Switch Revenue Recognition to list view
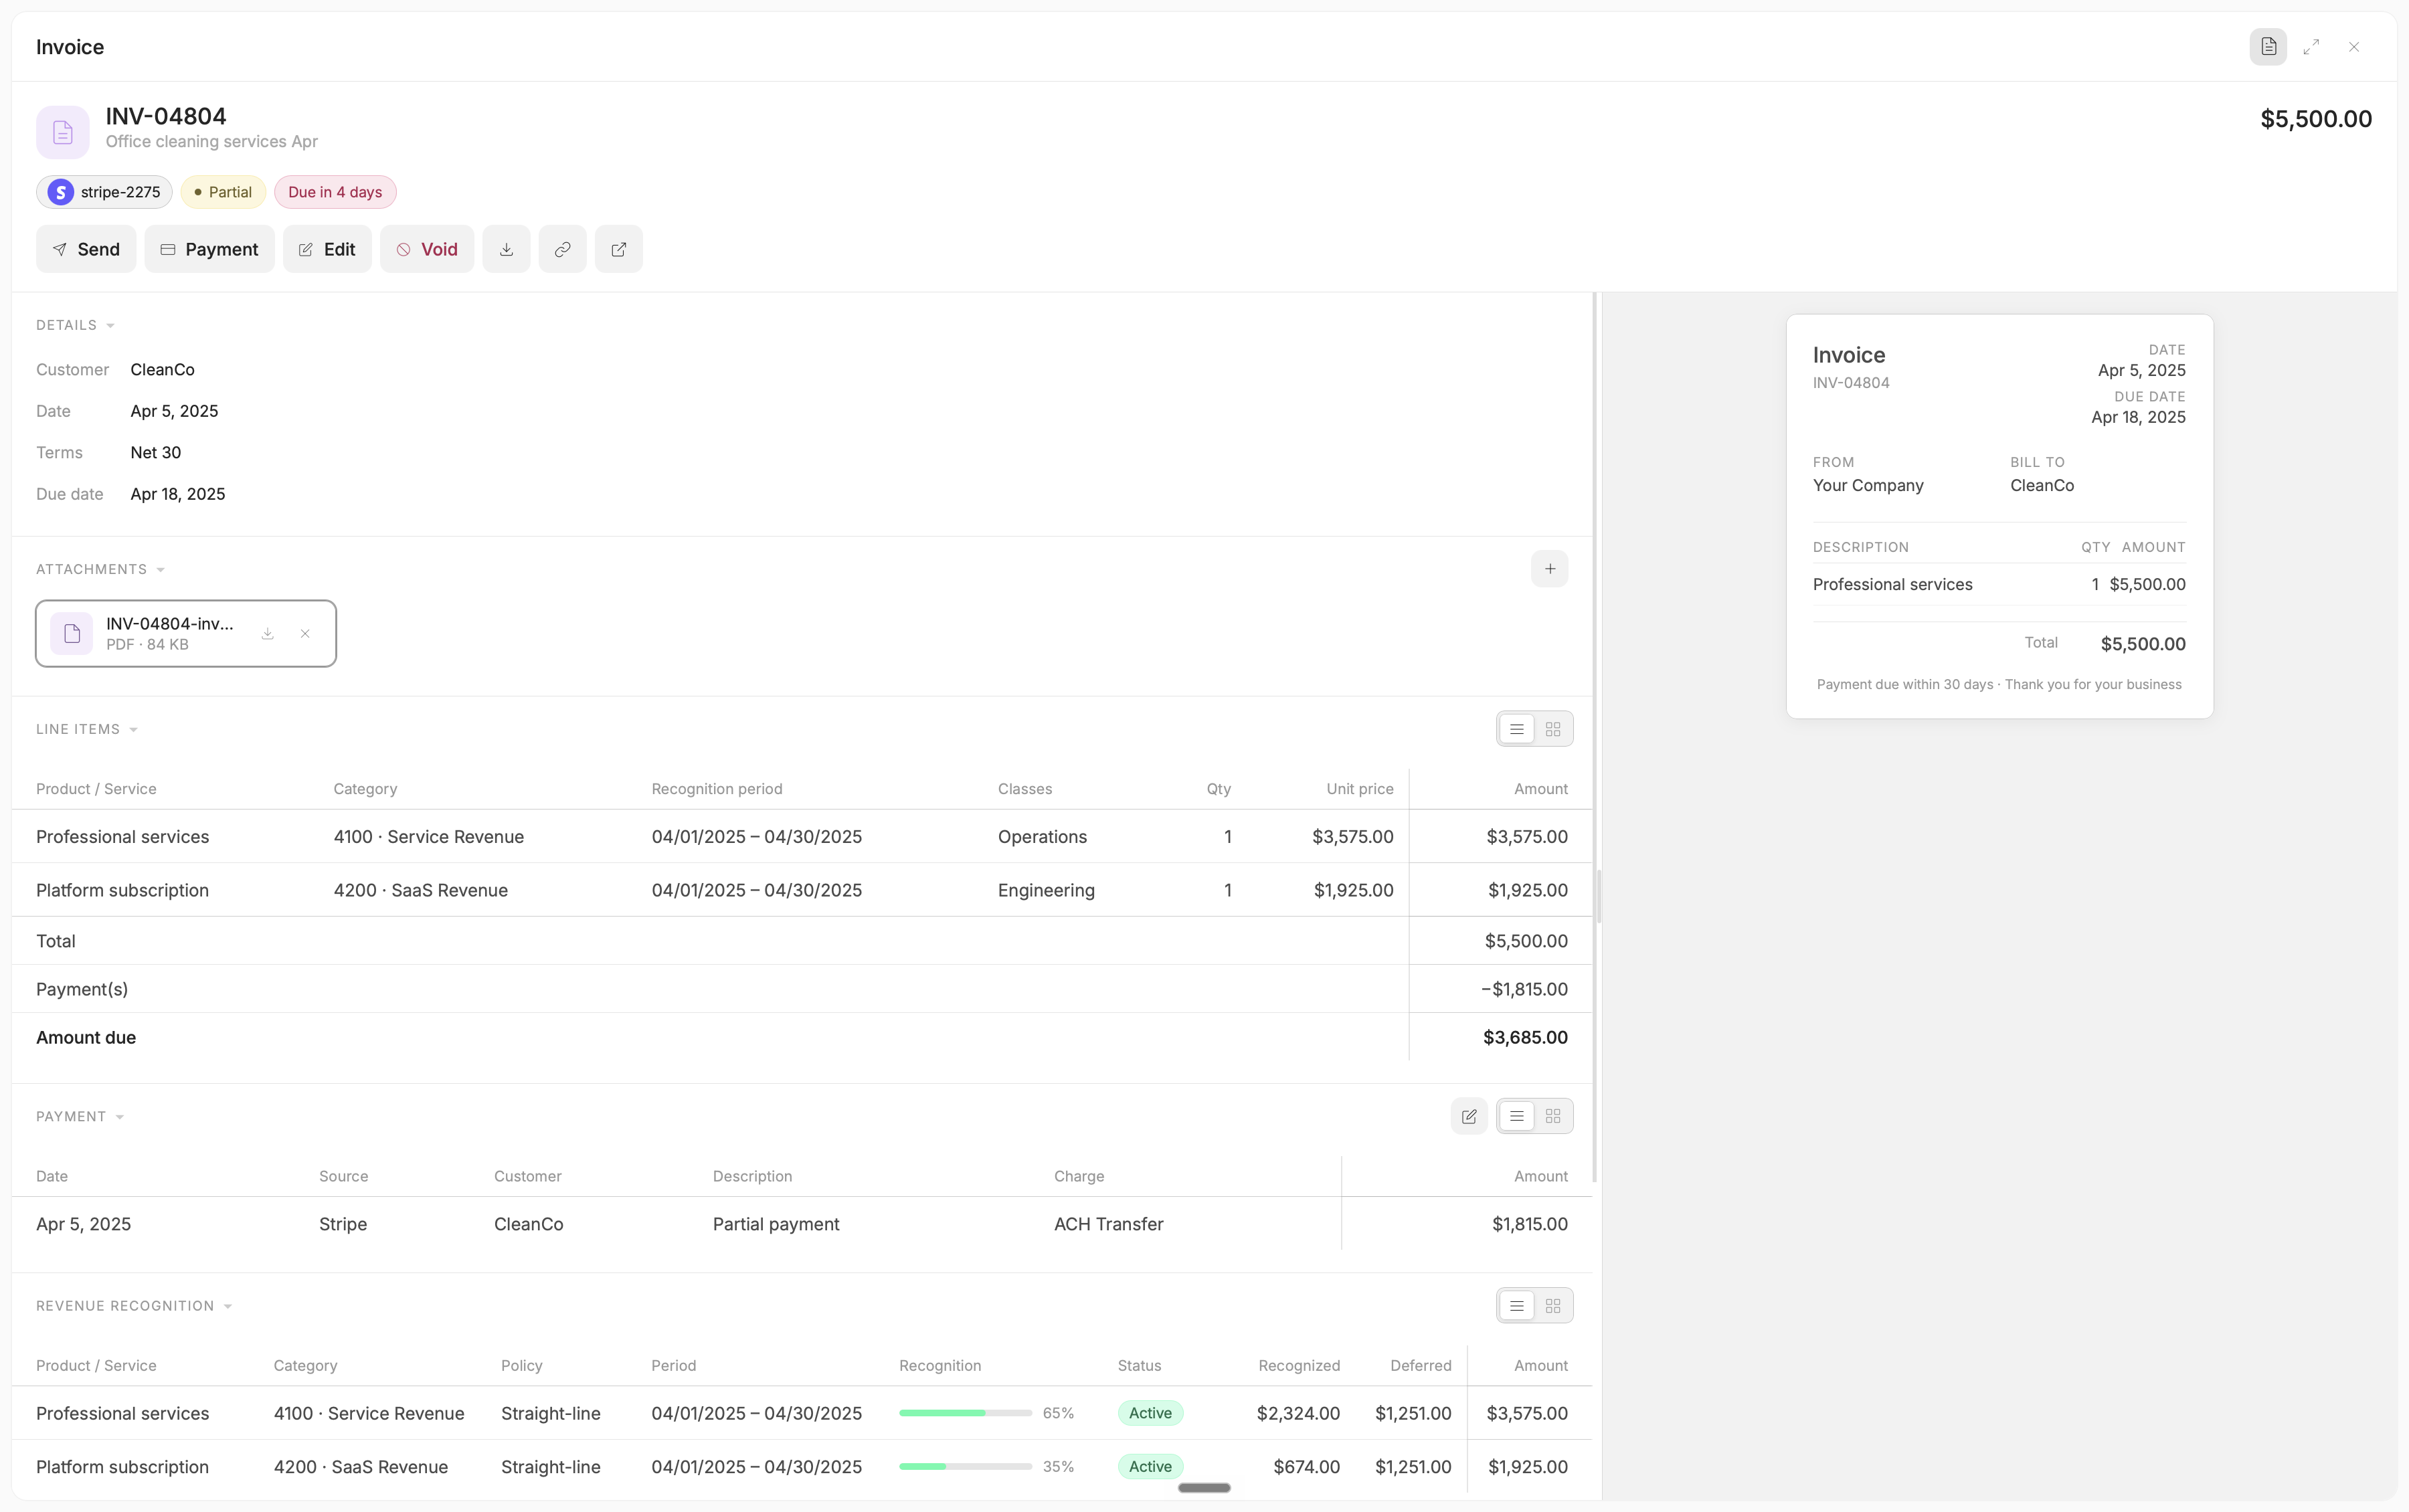 click(x=1516, y=1306)
